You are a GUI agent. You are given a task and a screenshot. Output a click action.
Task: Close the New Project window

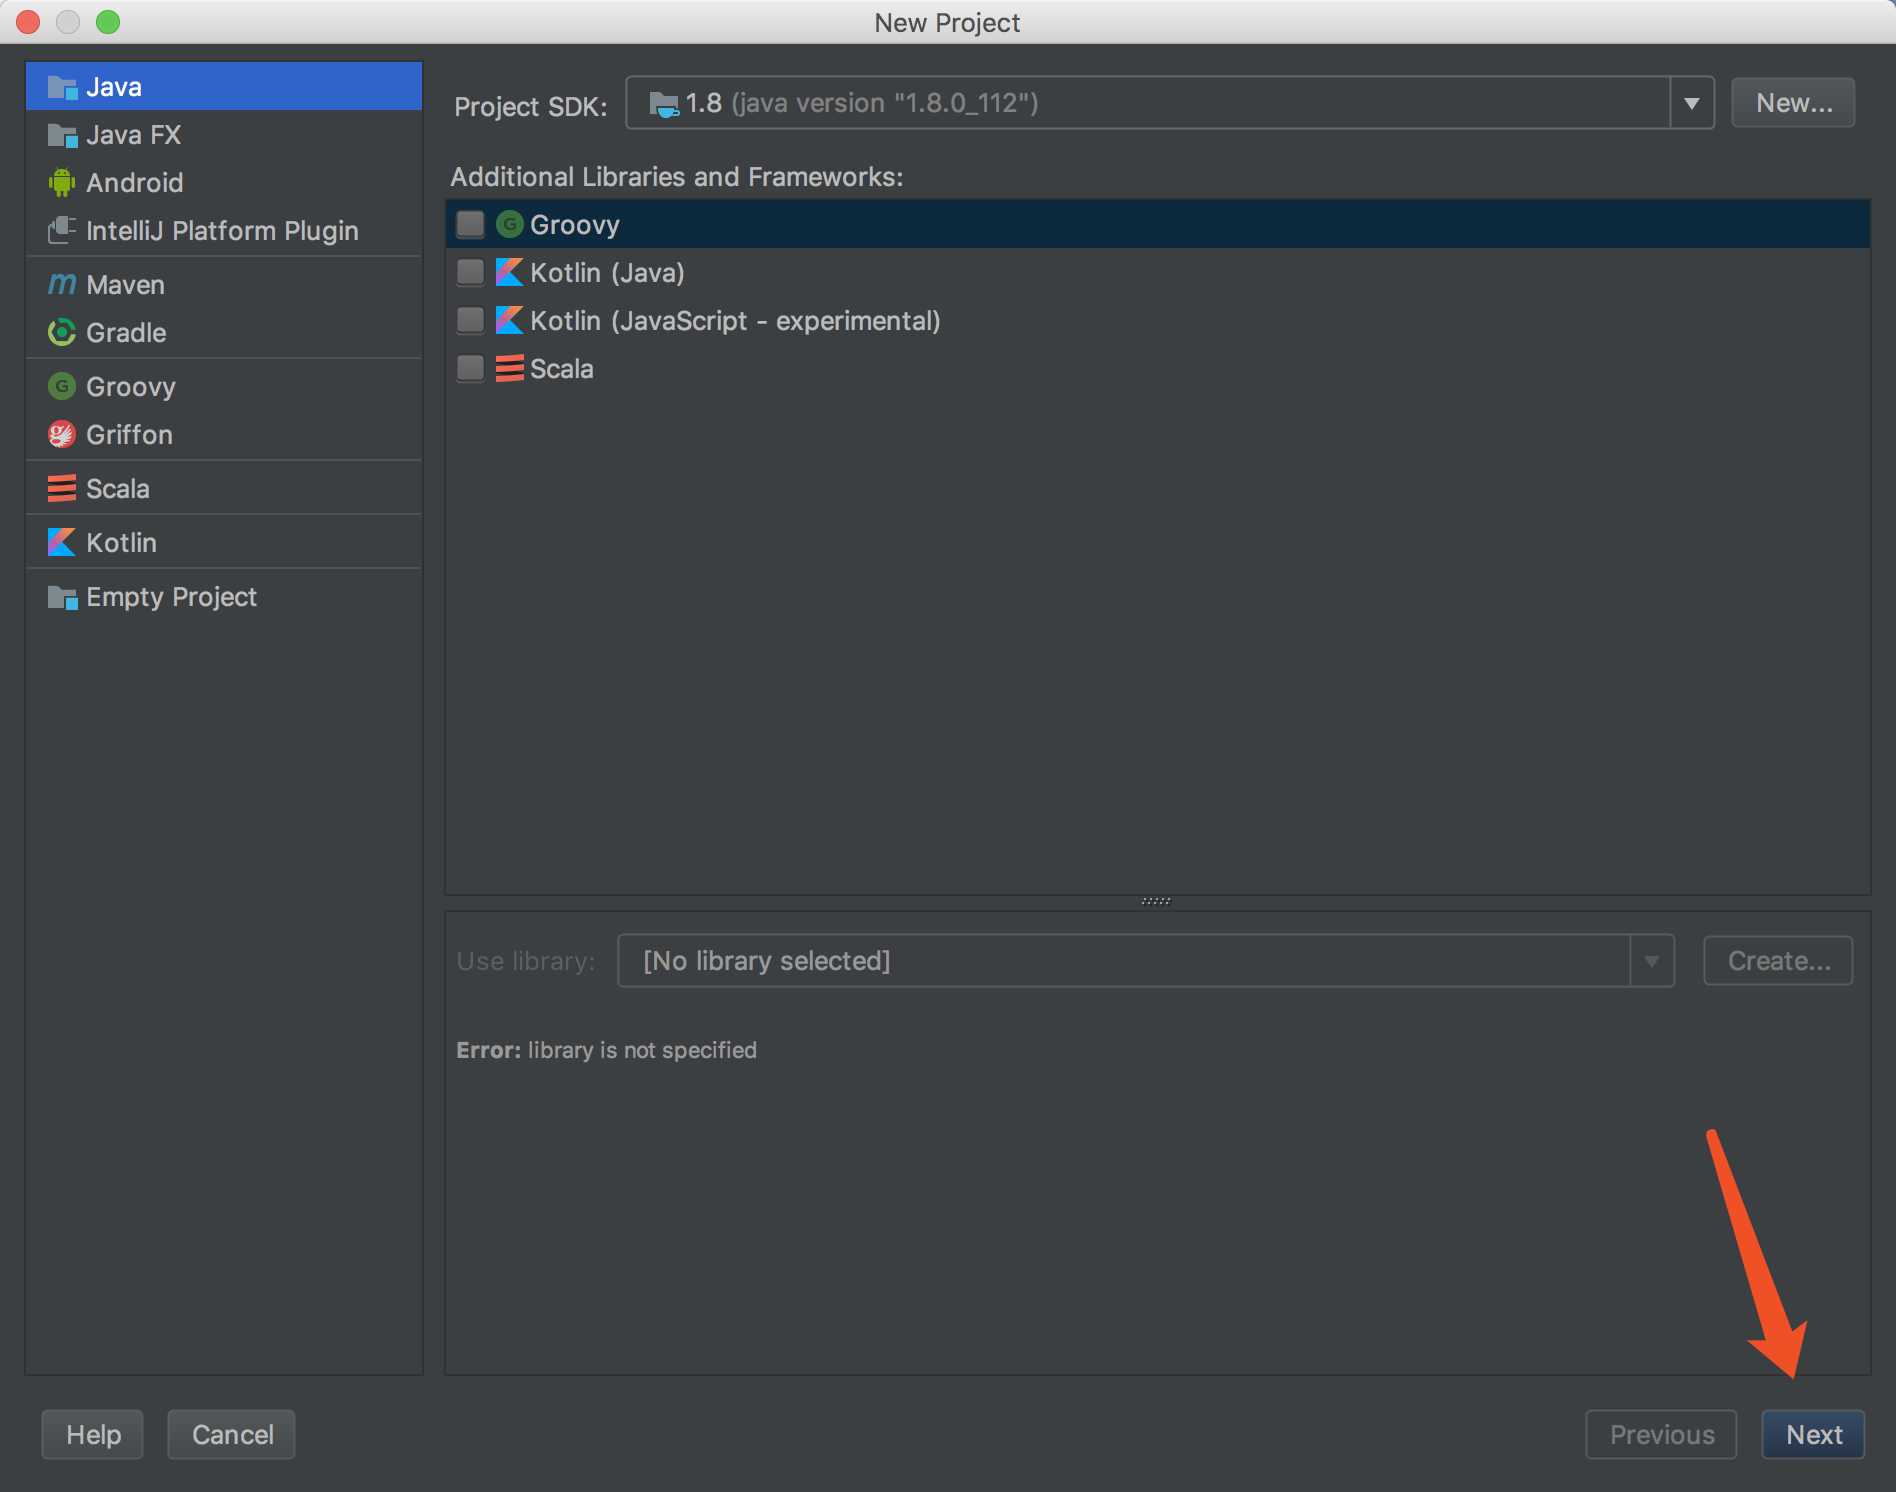28,21
